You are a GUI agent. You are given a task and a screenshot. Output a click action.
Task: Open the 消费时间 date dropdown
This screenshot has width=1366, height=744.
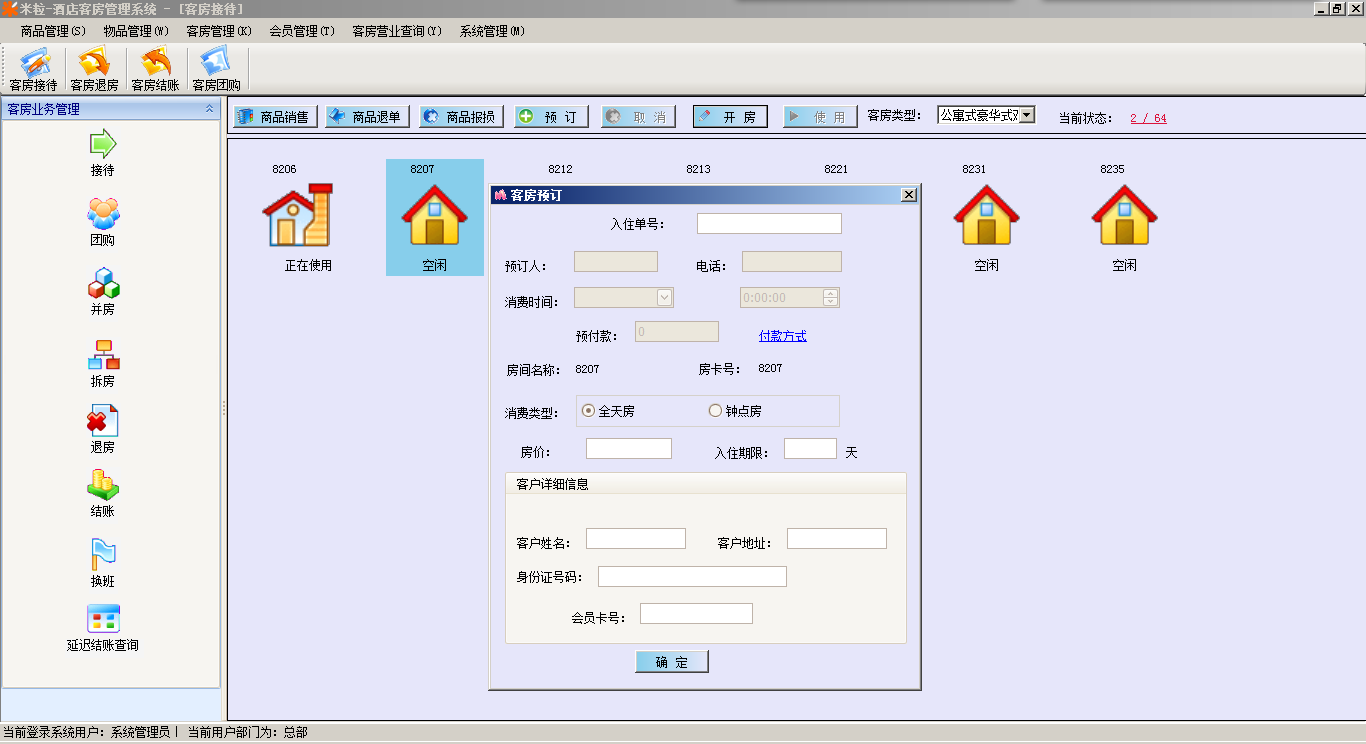pos(664,297)
